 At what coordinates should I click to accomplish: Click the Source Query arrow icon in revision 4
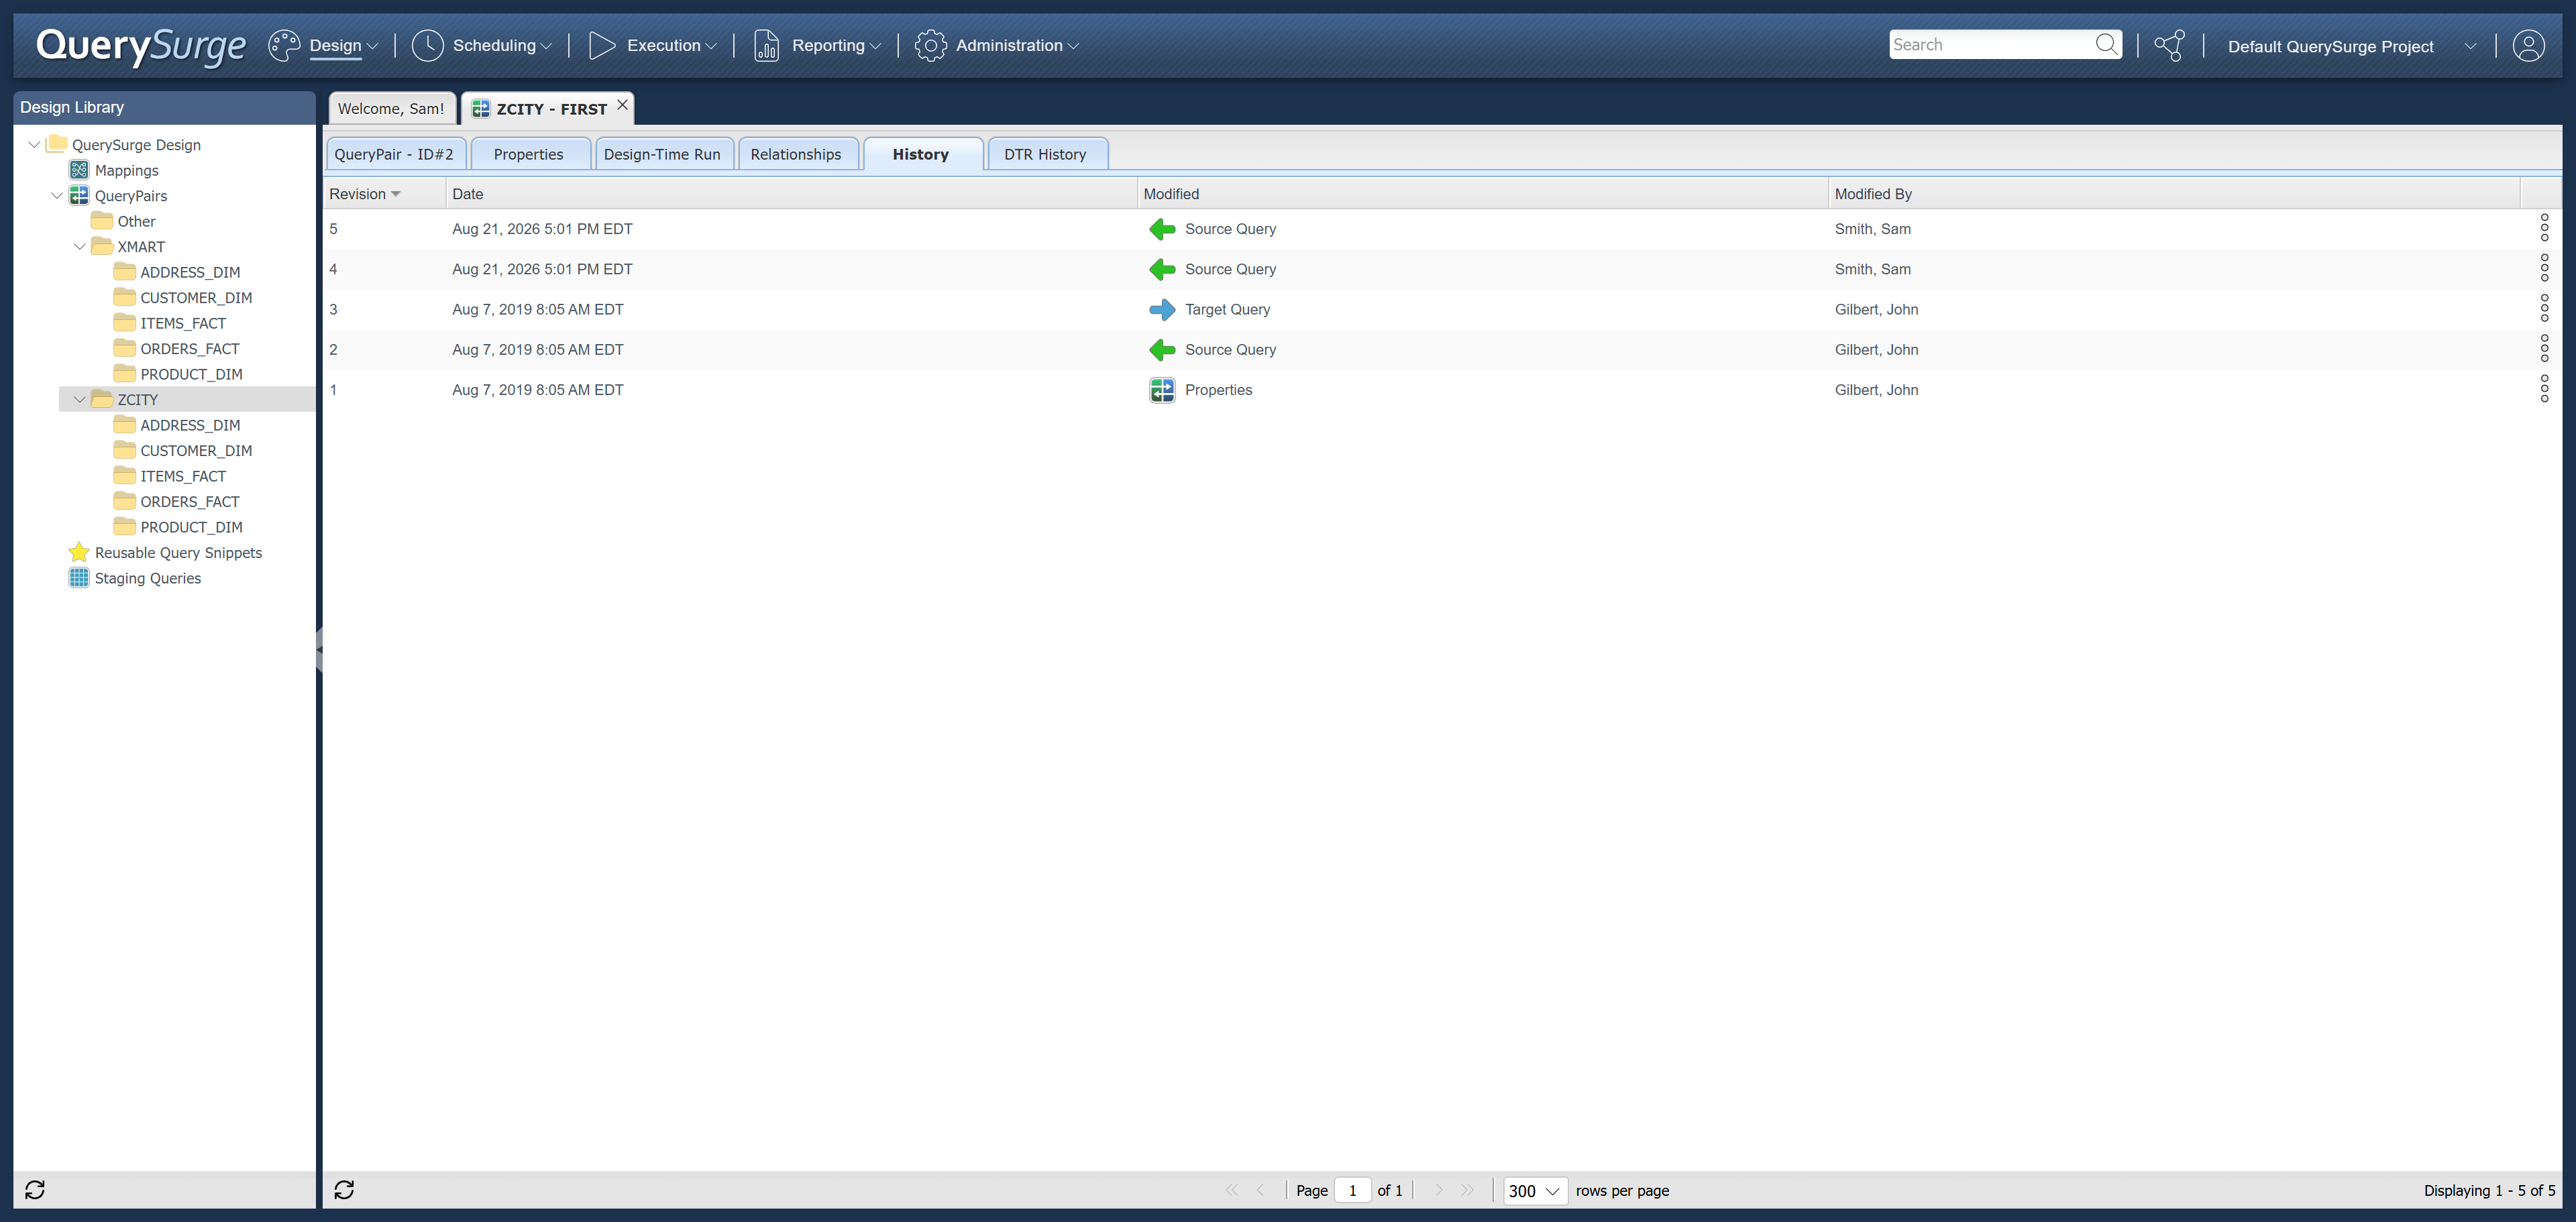point(1162,269)
